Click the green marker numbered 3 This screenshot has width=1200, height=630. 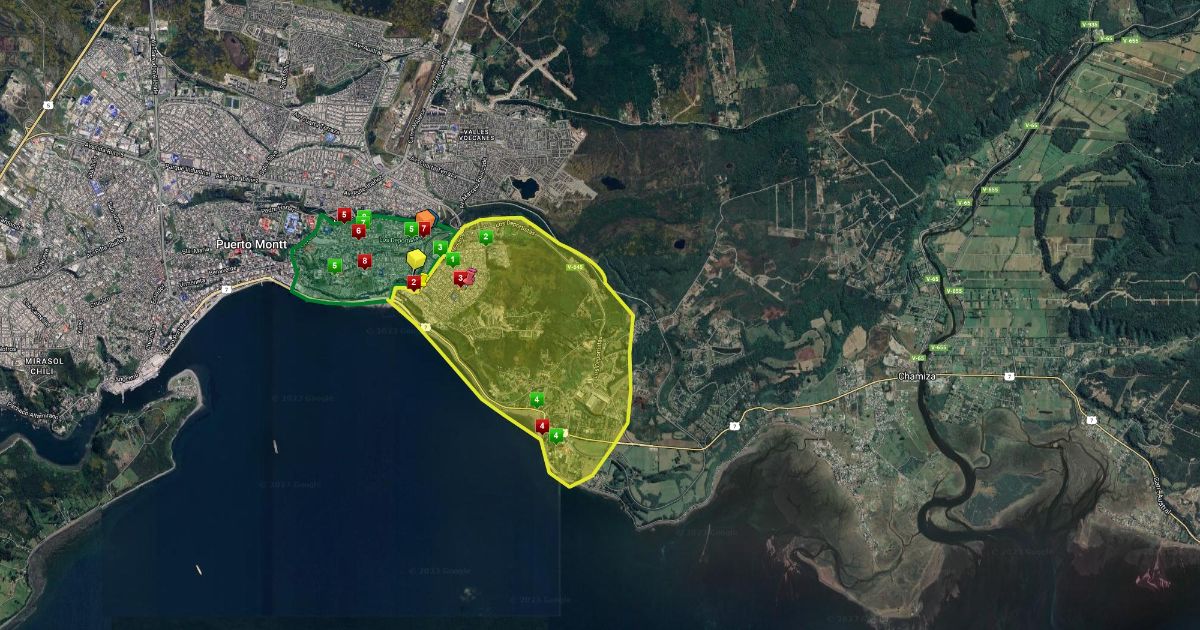pos(440,247)
